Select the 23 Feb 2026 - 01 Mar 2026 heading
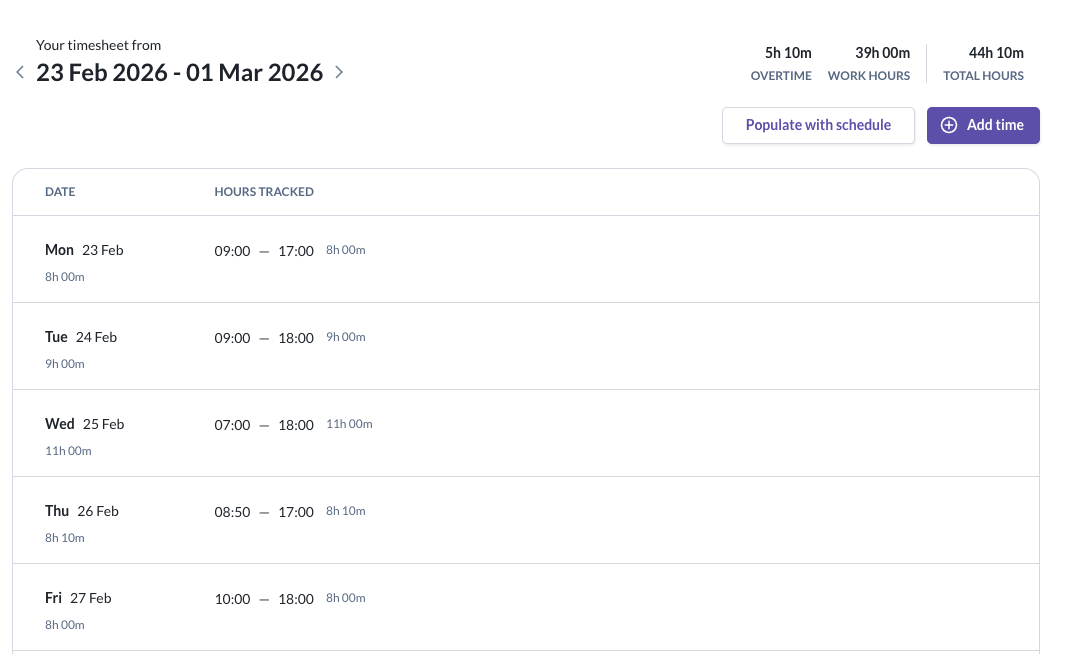The height and width of the screenshot is (654, 1067). pos(180,73)
